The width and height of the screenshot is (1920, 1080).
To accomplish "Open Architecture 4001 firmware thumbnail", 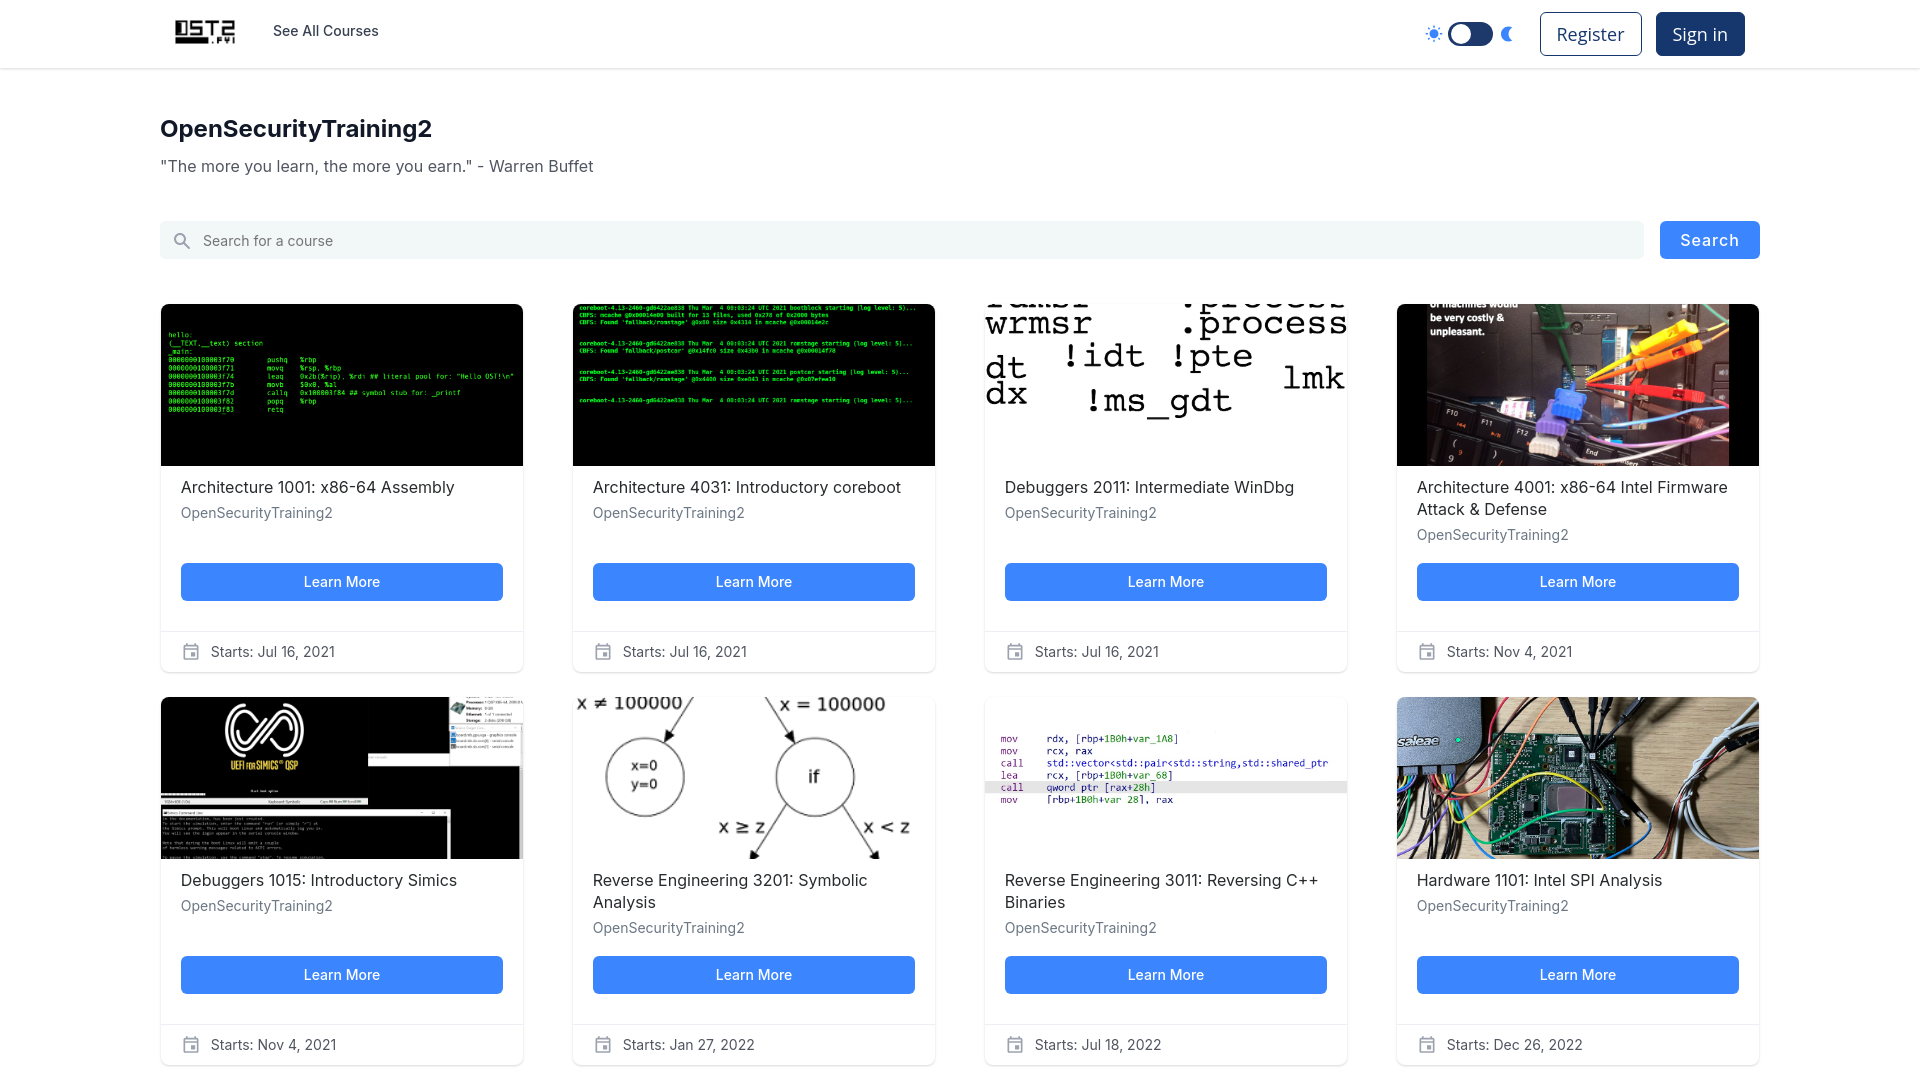I will pos(1578,385).
